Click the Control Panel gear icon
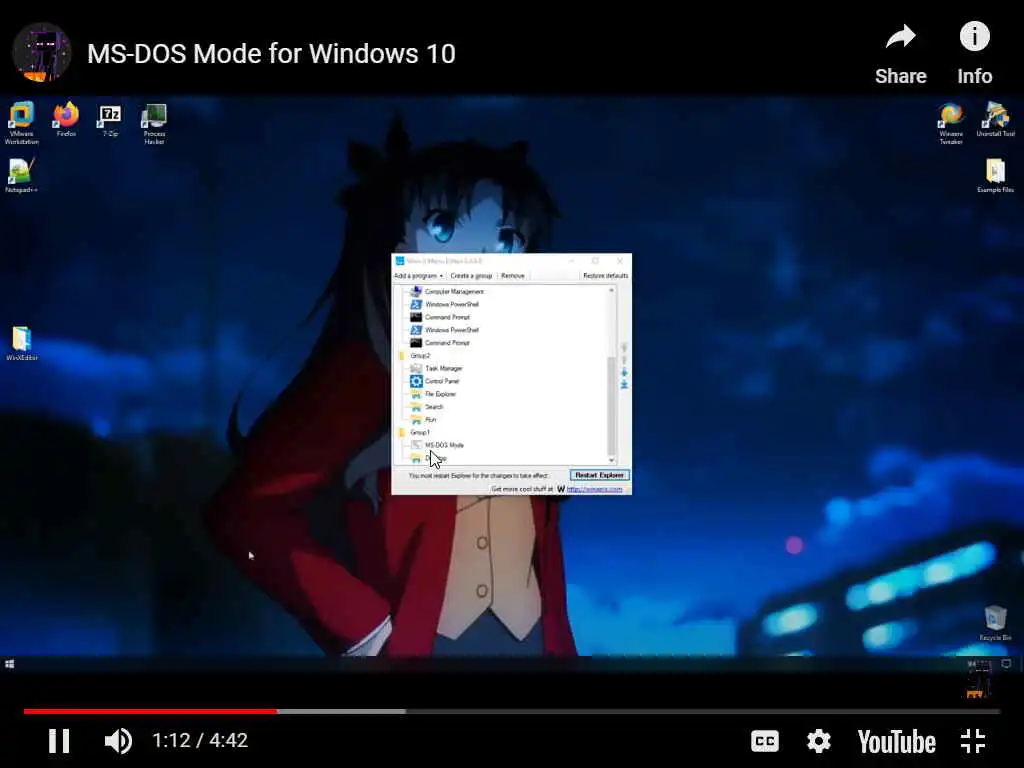 [x=416, y=381]
